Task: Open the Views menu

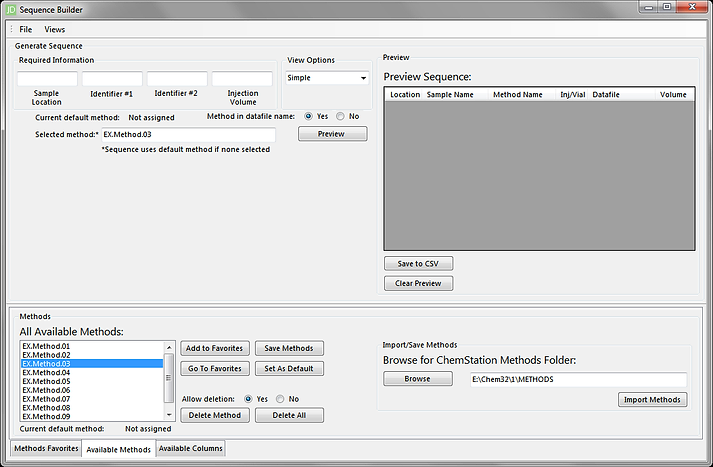Action: tap(55, 29)
